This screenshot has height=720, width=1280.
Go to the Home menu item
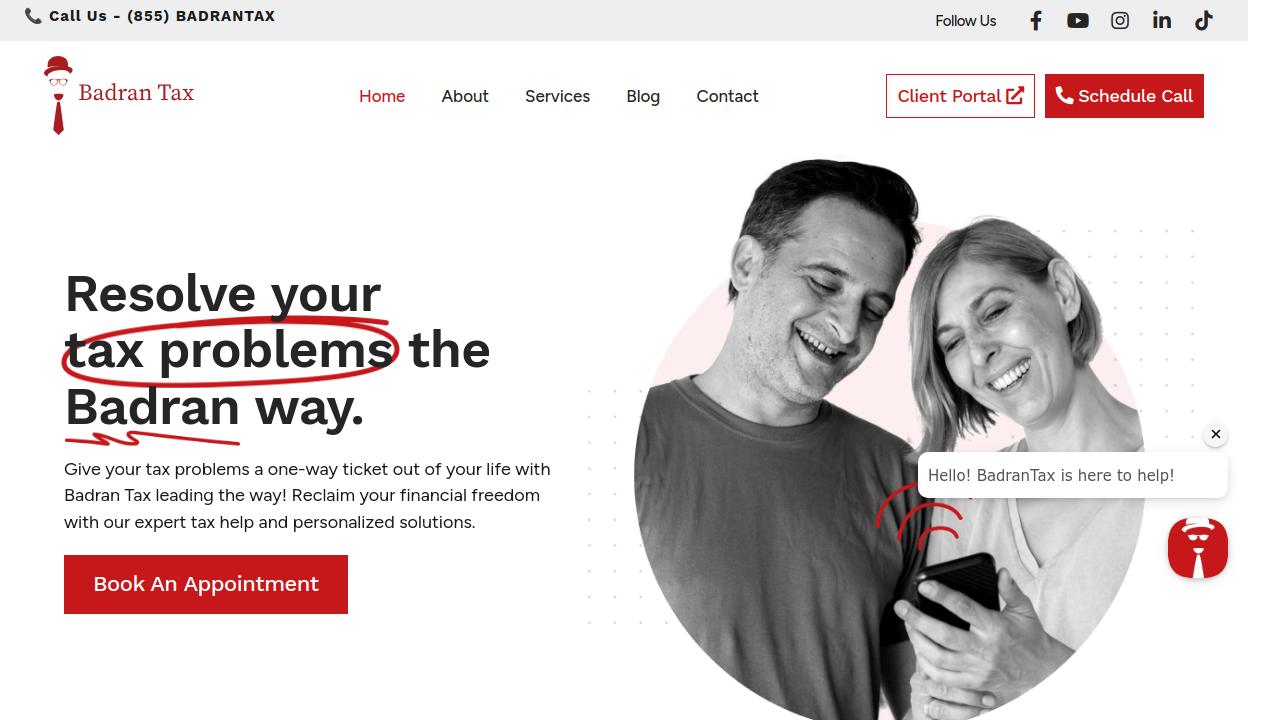click(382, 96)
